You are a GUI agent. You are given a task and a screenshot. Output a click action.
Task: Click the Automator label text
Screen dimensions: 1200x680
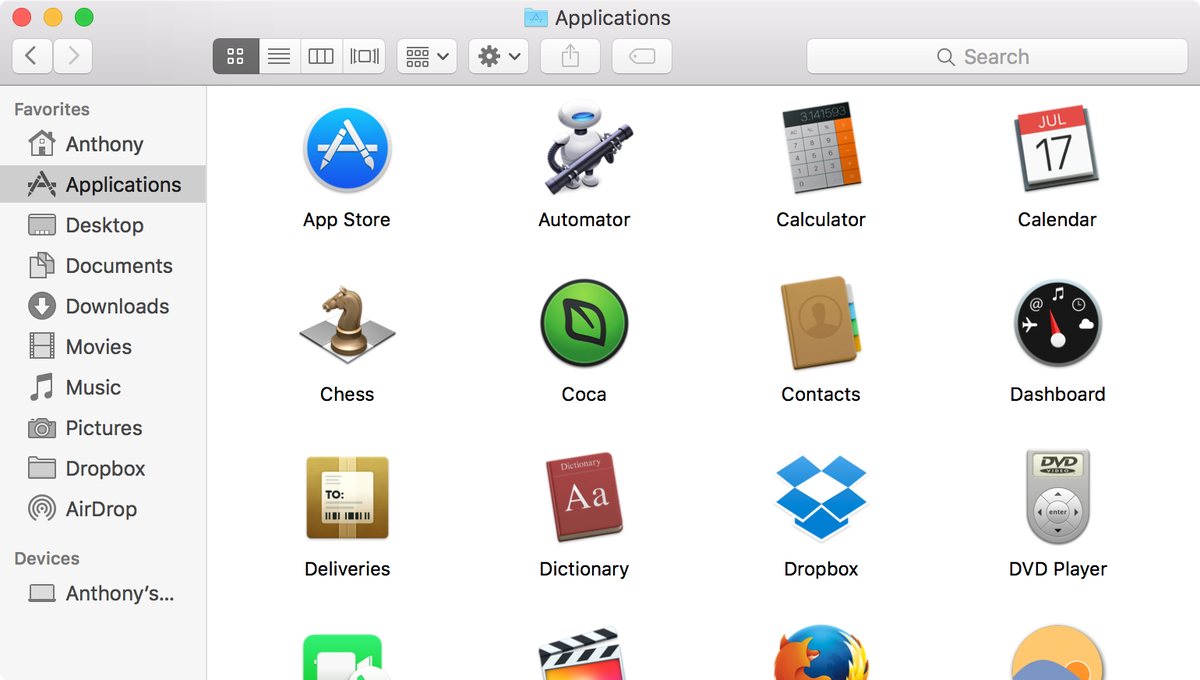[584, 220]
